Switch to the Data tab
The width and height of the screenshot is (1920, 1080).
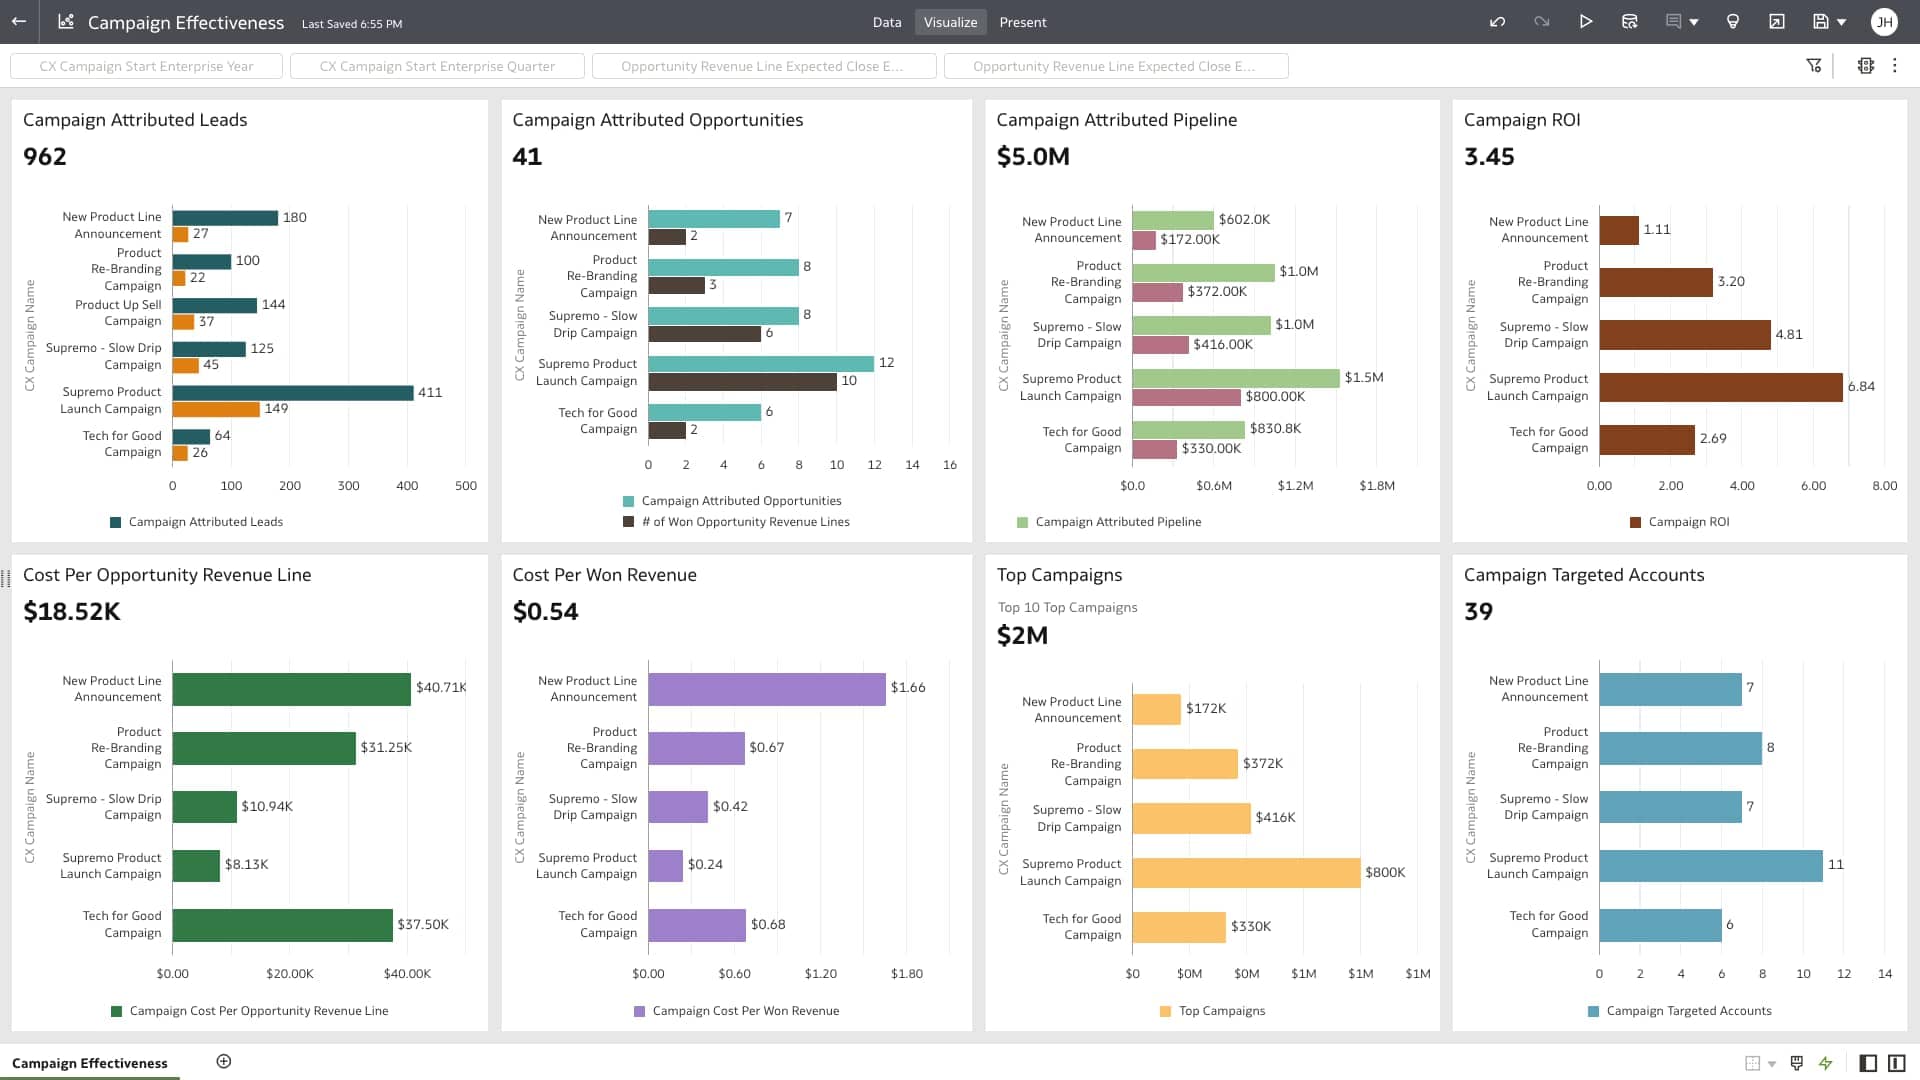point(887,21)
